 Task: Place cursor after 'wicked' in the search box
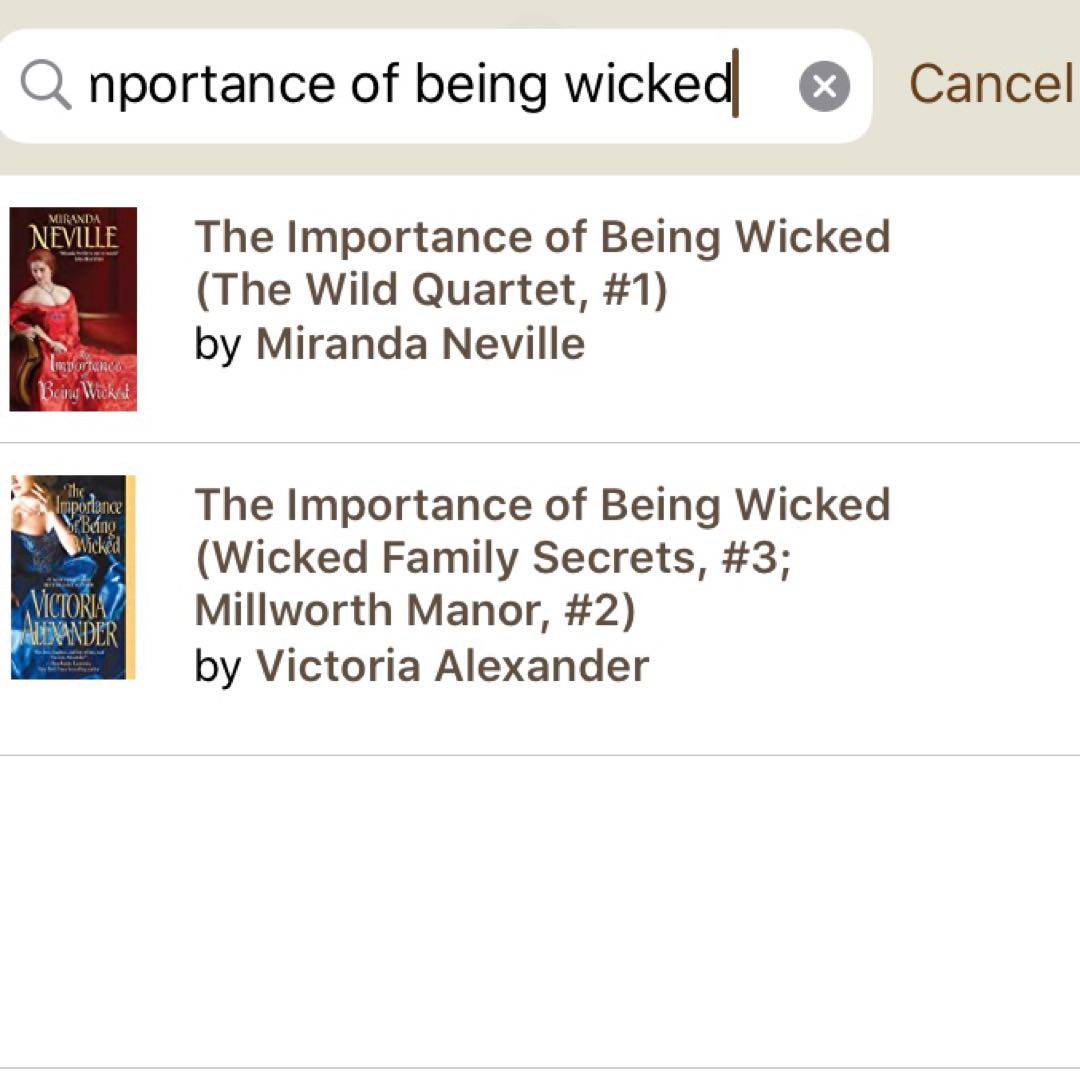[x=734, y=84]
